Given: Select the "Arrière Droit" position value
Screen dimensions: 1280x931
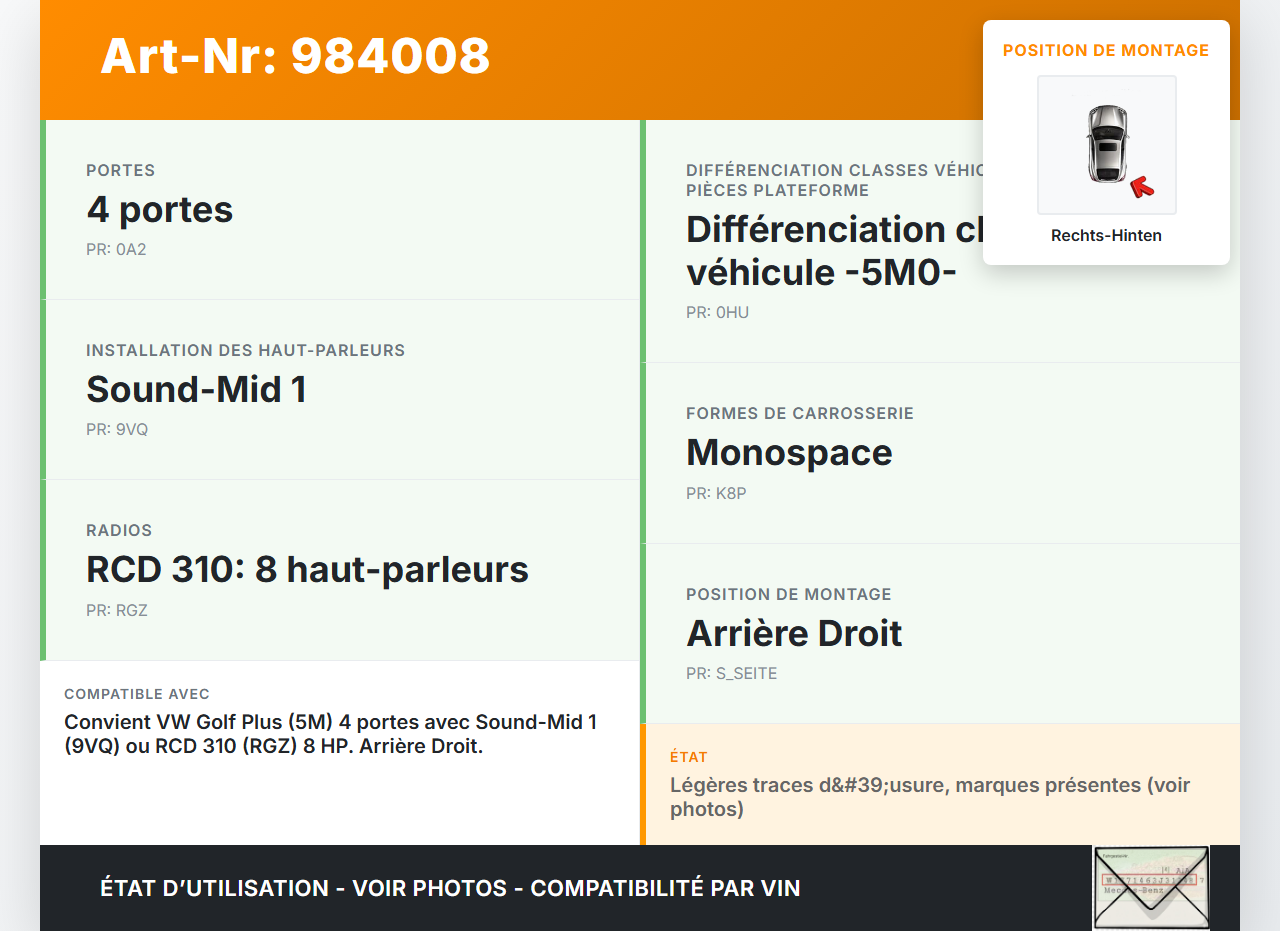Looking at the screenshot, I should pyautogui.click(x=794, y=633).
